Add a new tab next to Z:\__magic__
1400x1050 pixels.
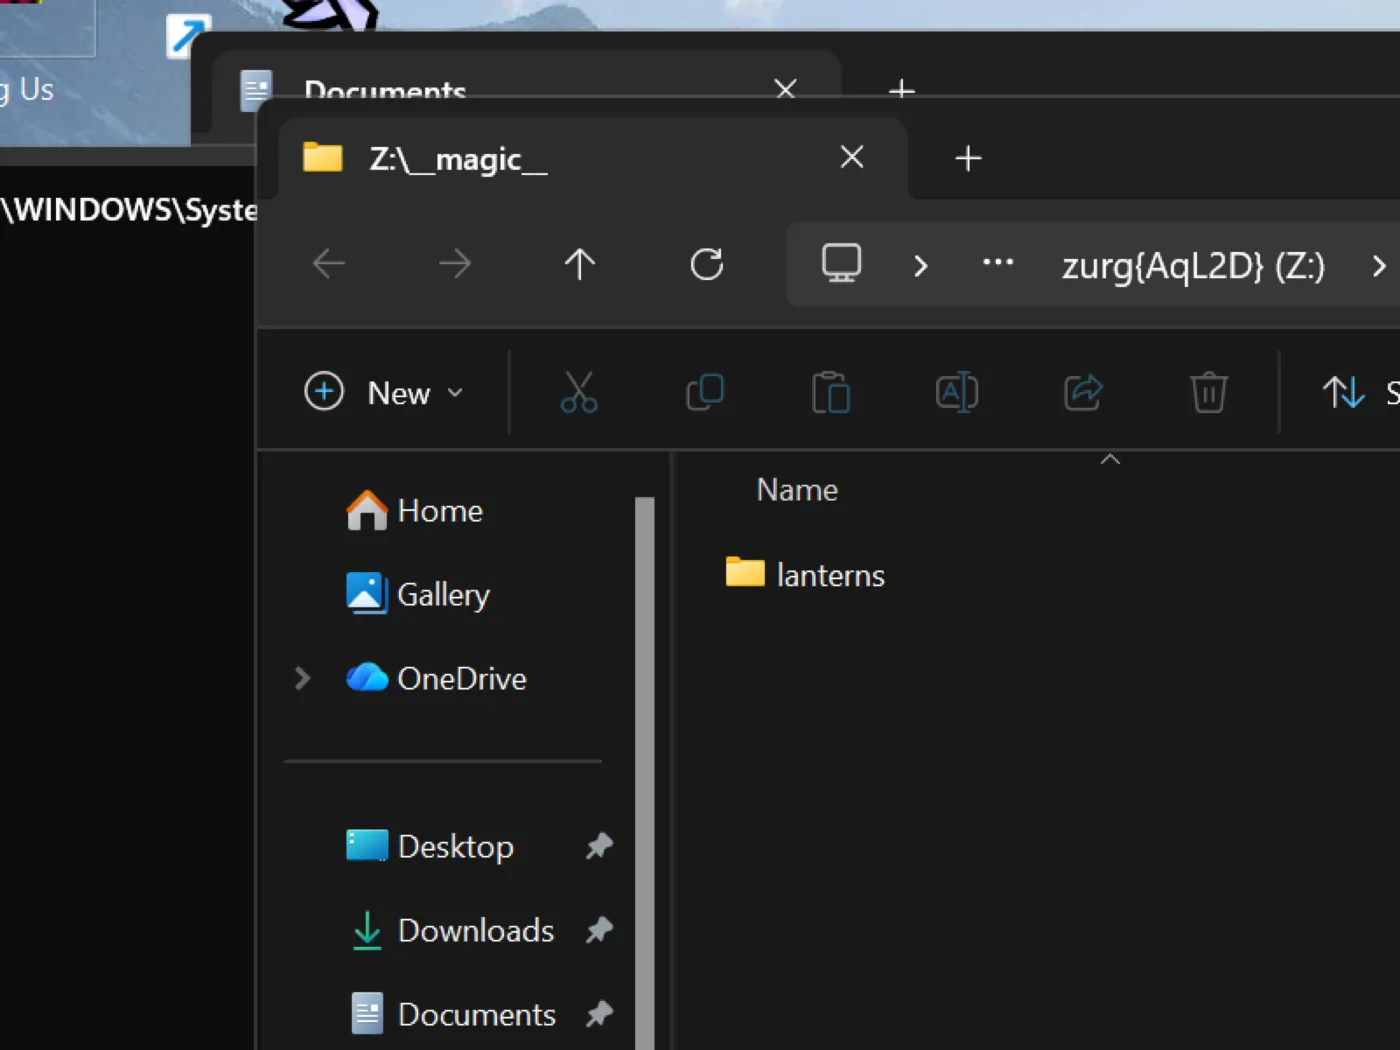[x=968, y=158]
